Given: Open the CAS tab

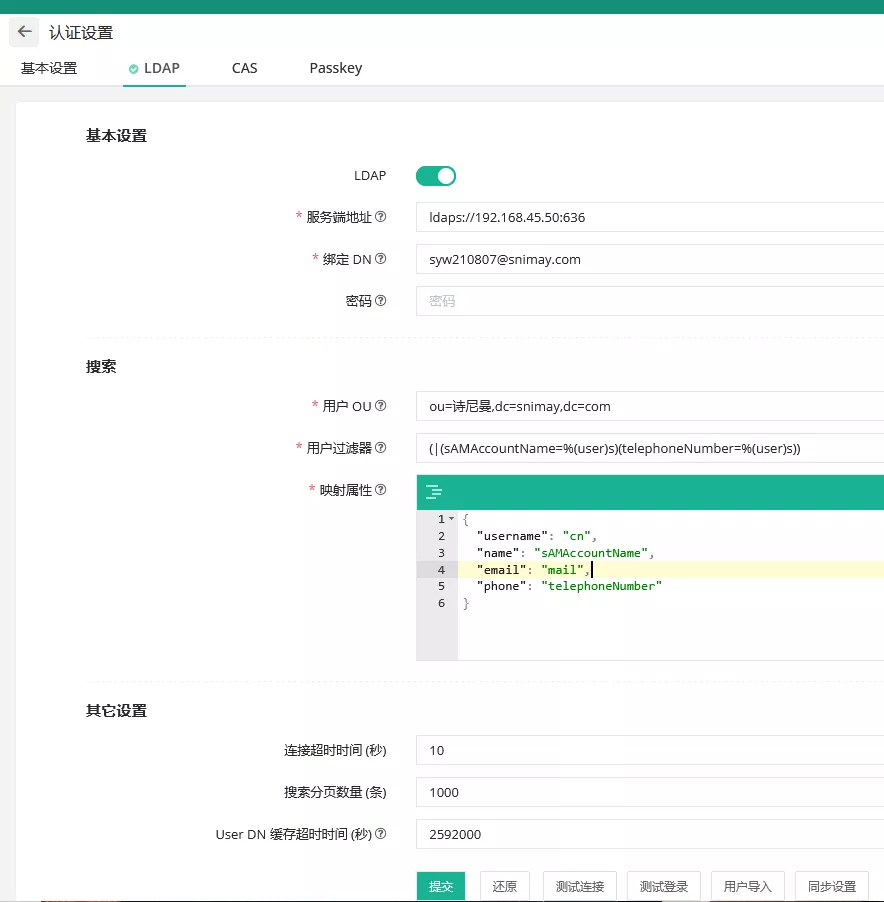Looking at the screenshot, I should point(244,68).
